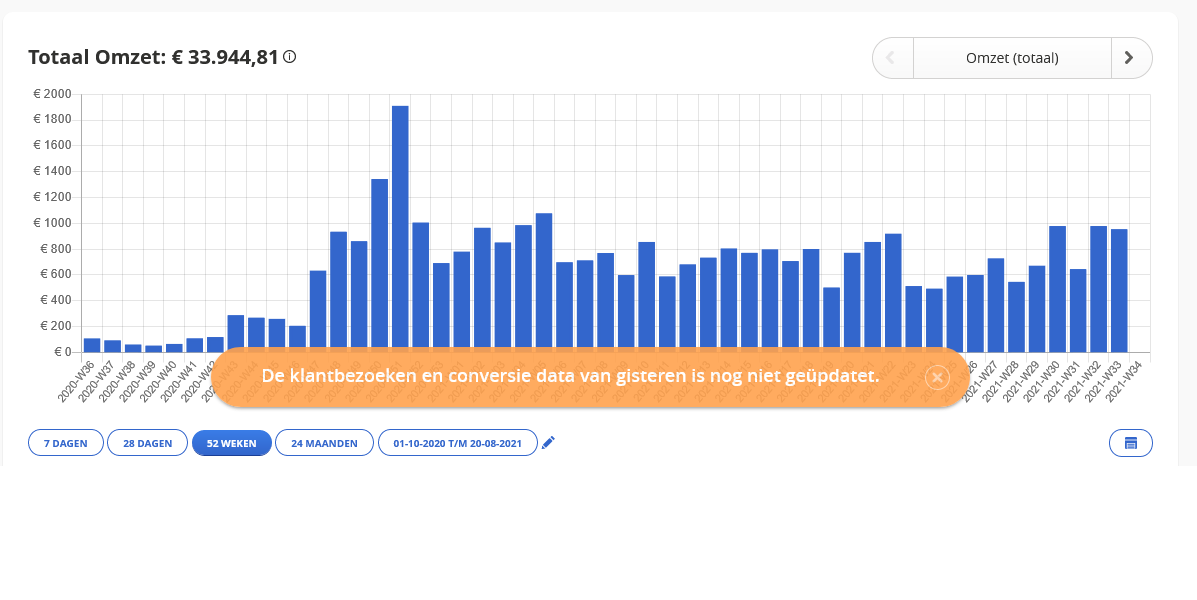Select the 7 DAGEN period
The width and height of the screenshot is (1197, 600).
click(x=66, y=443)
